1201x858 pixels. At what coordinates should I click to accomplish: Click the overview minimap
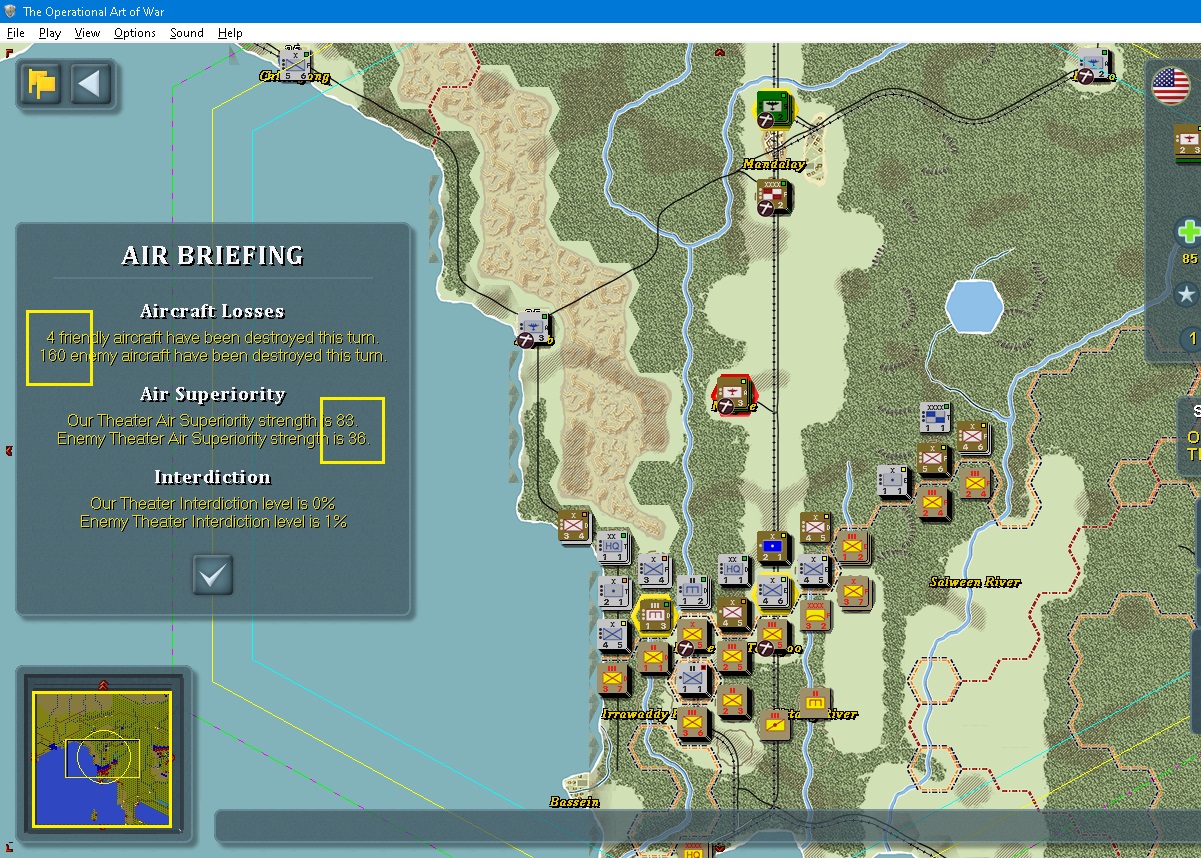tap(101, 758)
